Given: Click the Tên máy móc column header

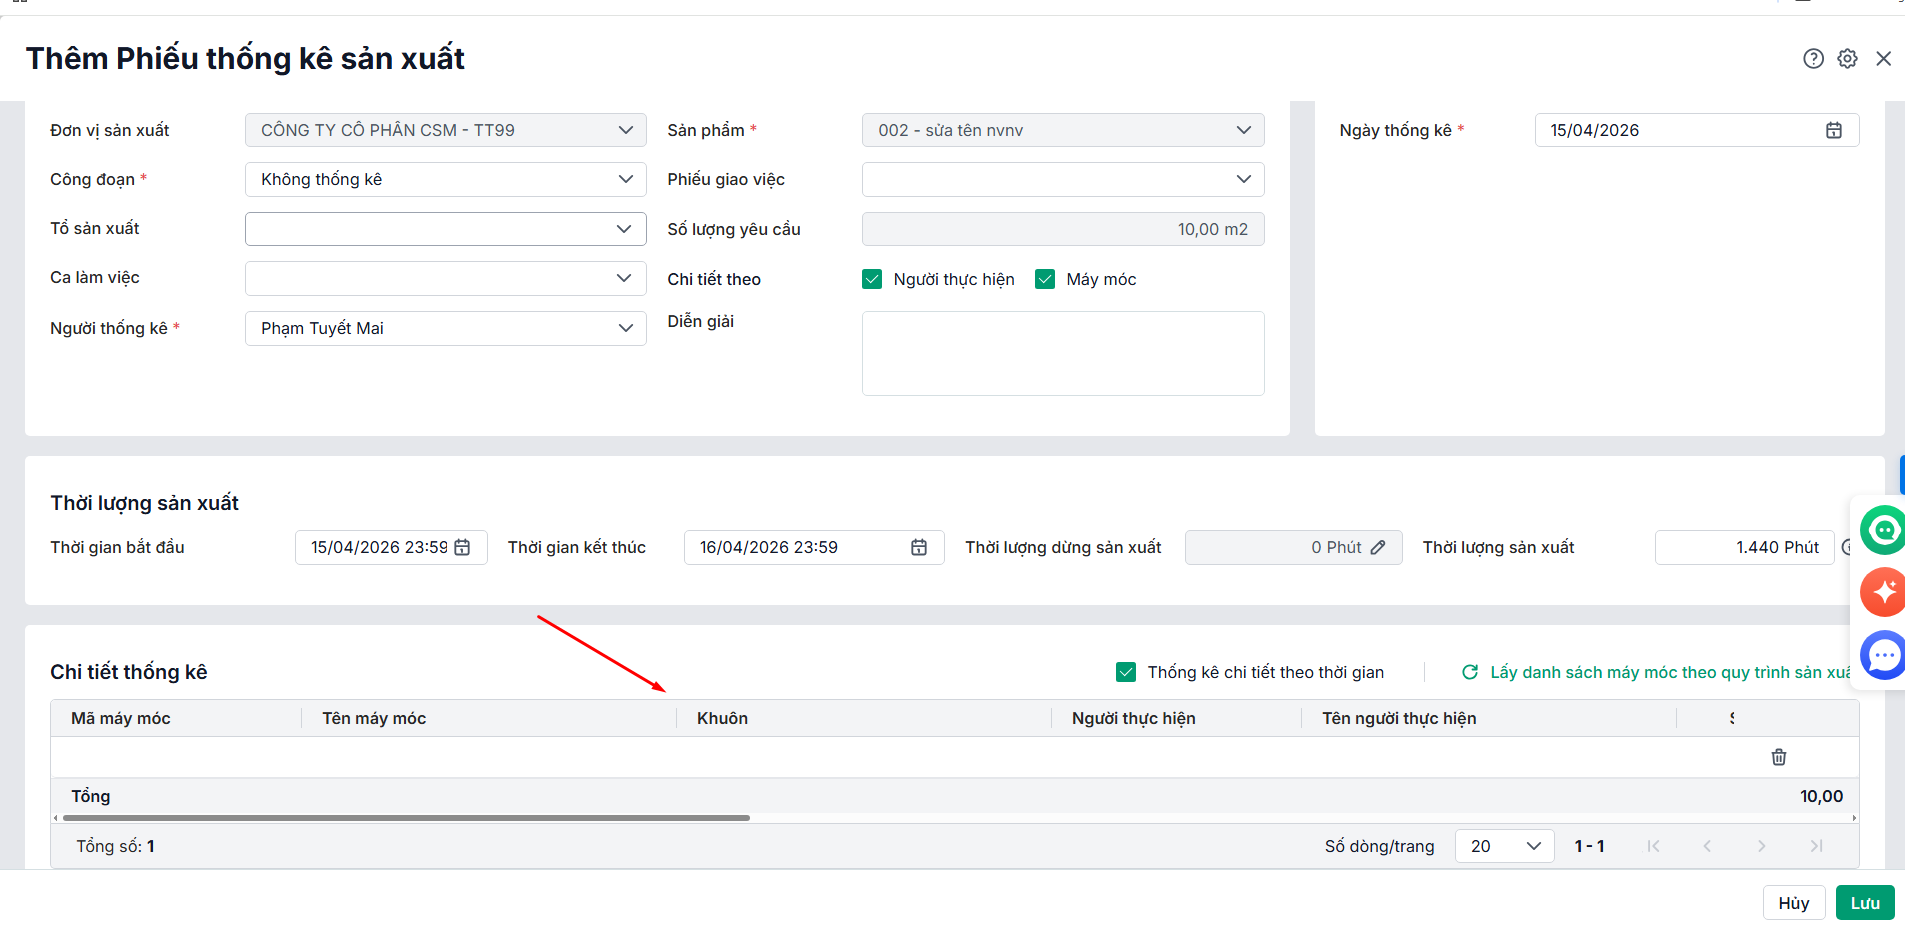Looking at the screenshot, I should point(374,718).
